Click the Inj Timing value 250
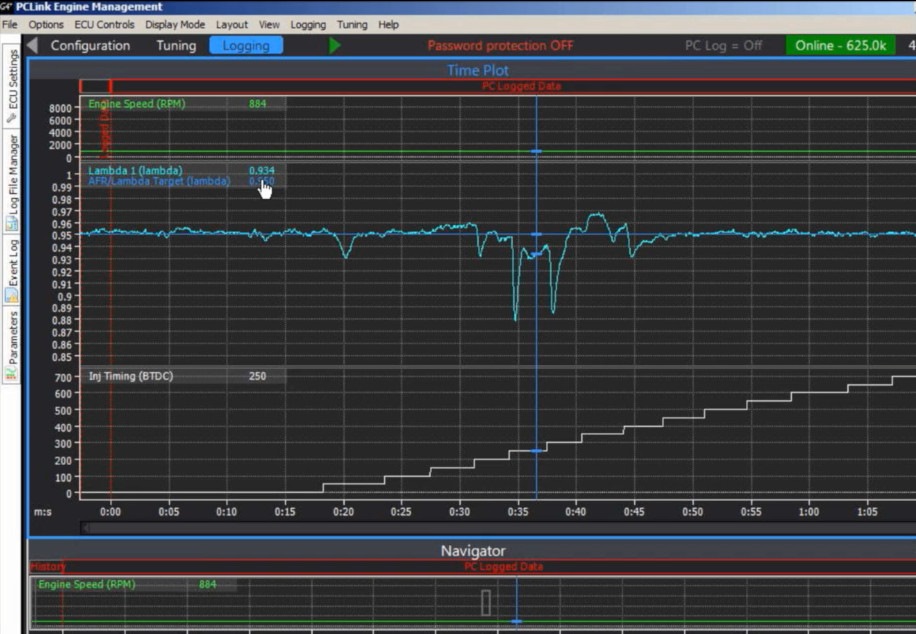916x634 pixels. [257, 376]
